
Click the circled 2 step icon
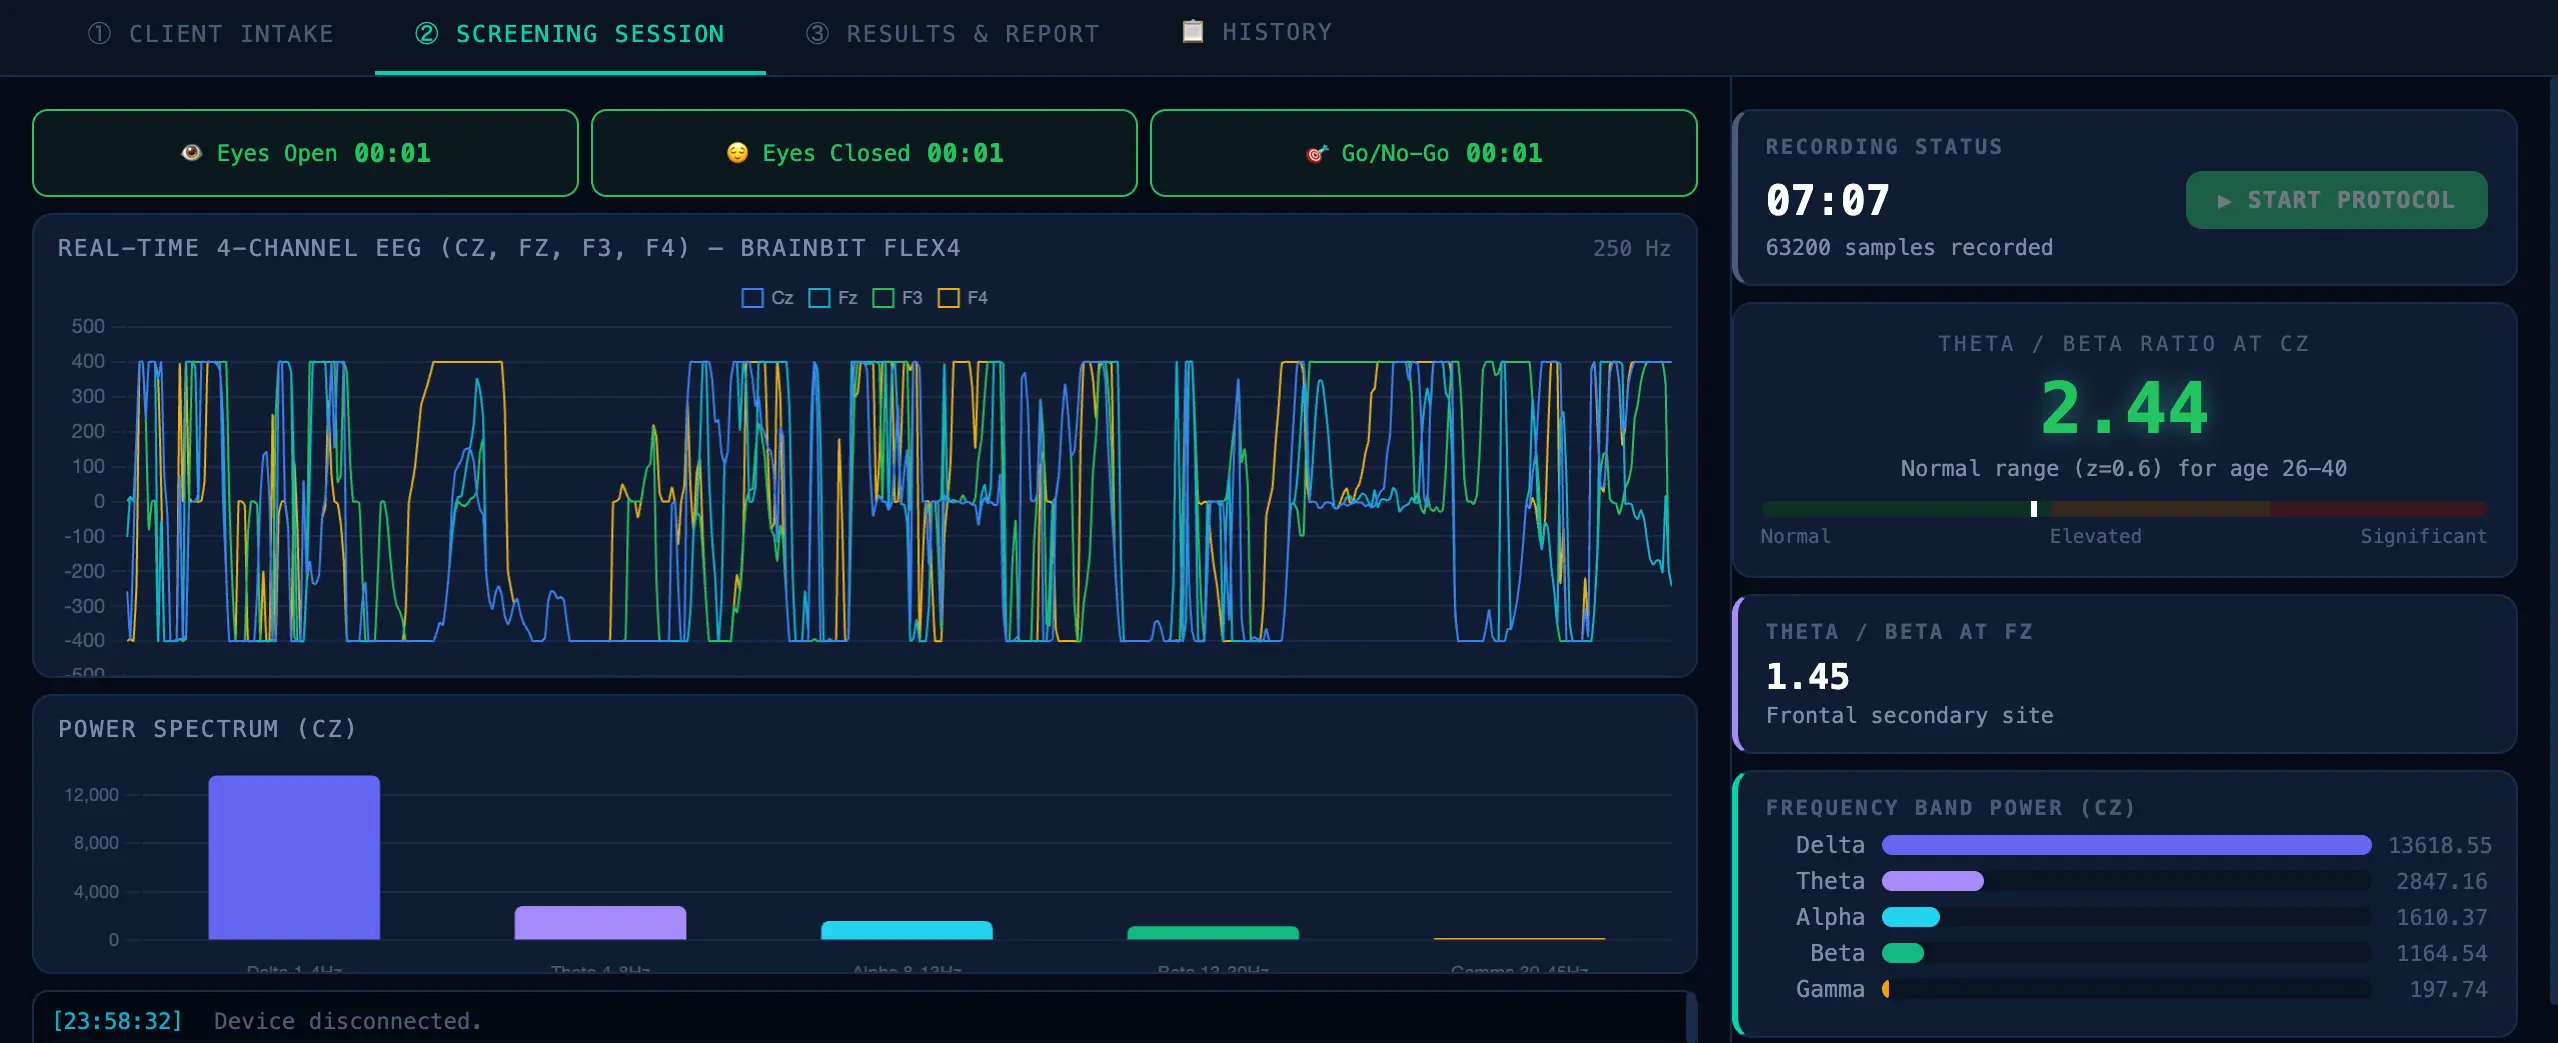point(426,34)
